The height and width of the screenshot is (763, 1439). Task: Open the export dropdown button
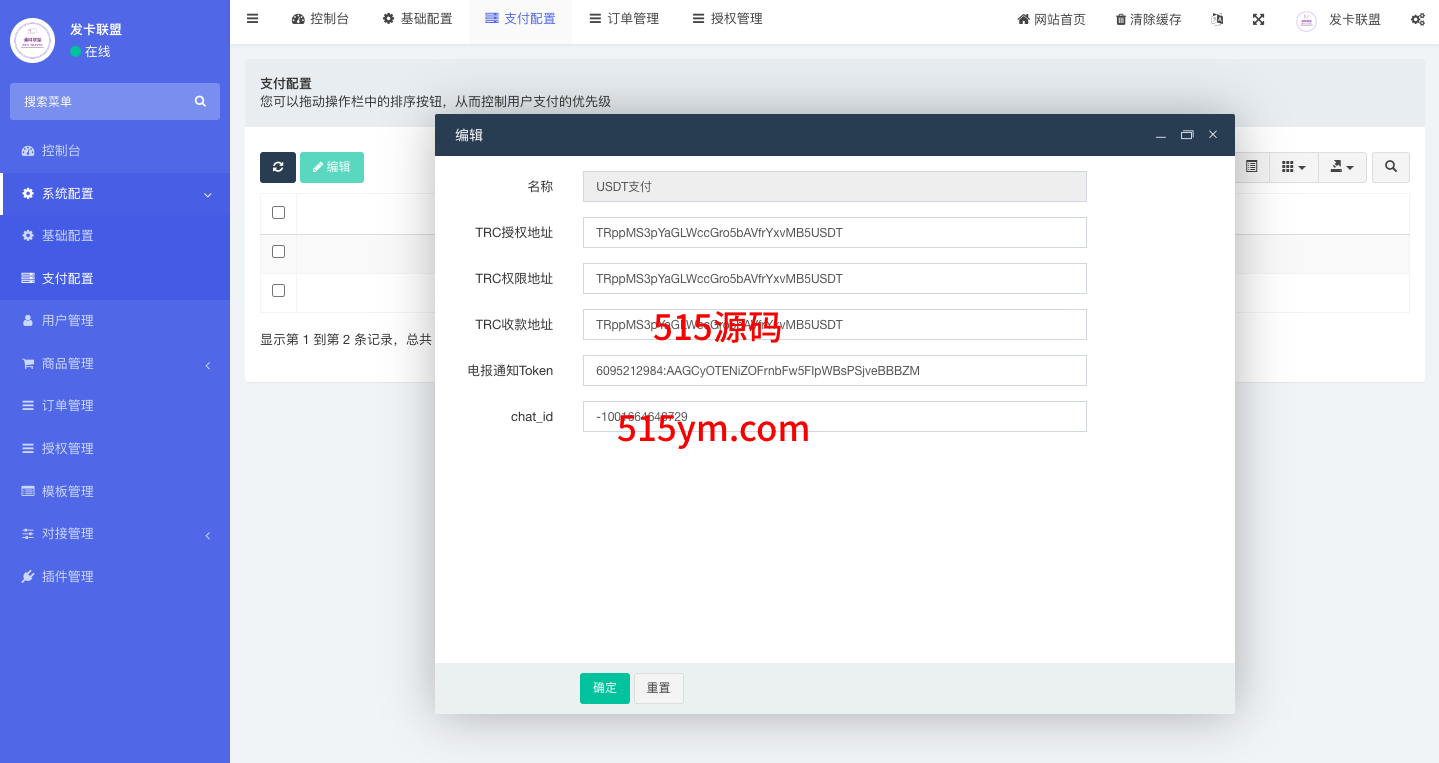click(x=1342, y=167)
